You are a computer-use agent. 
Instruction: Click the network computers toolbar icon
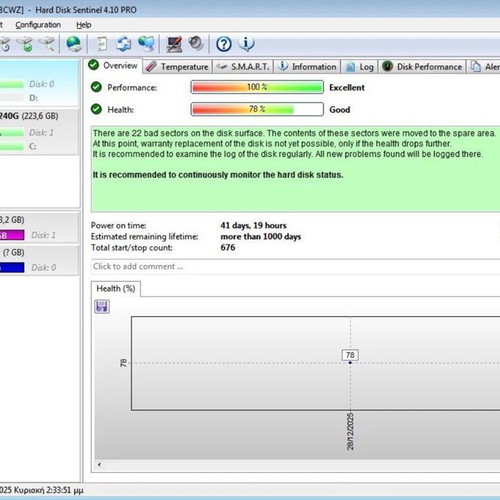[x=146, y=44]
